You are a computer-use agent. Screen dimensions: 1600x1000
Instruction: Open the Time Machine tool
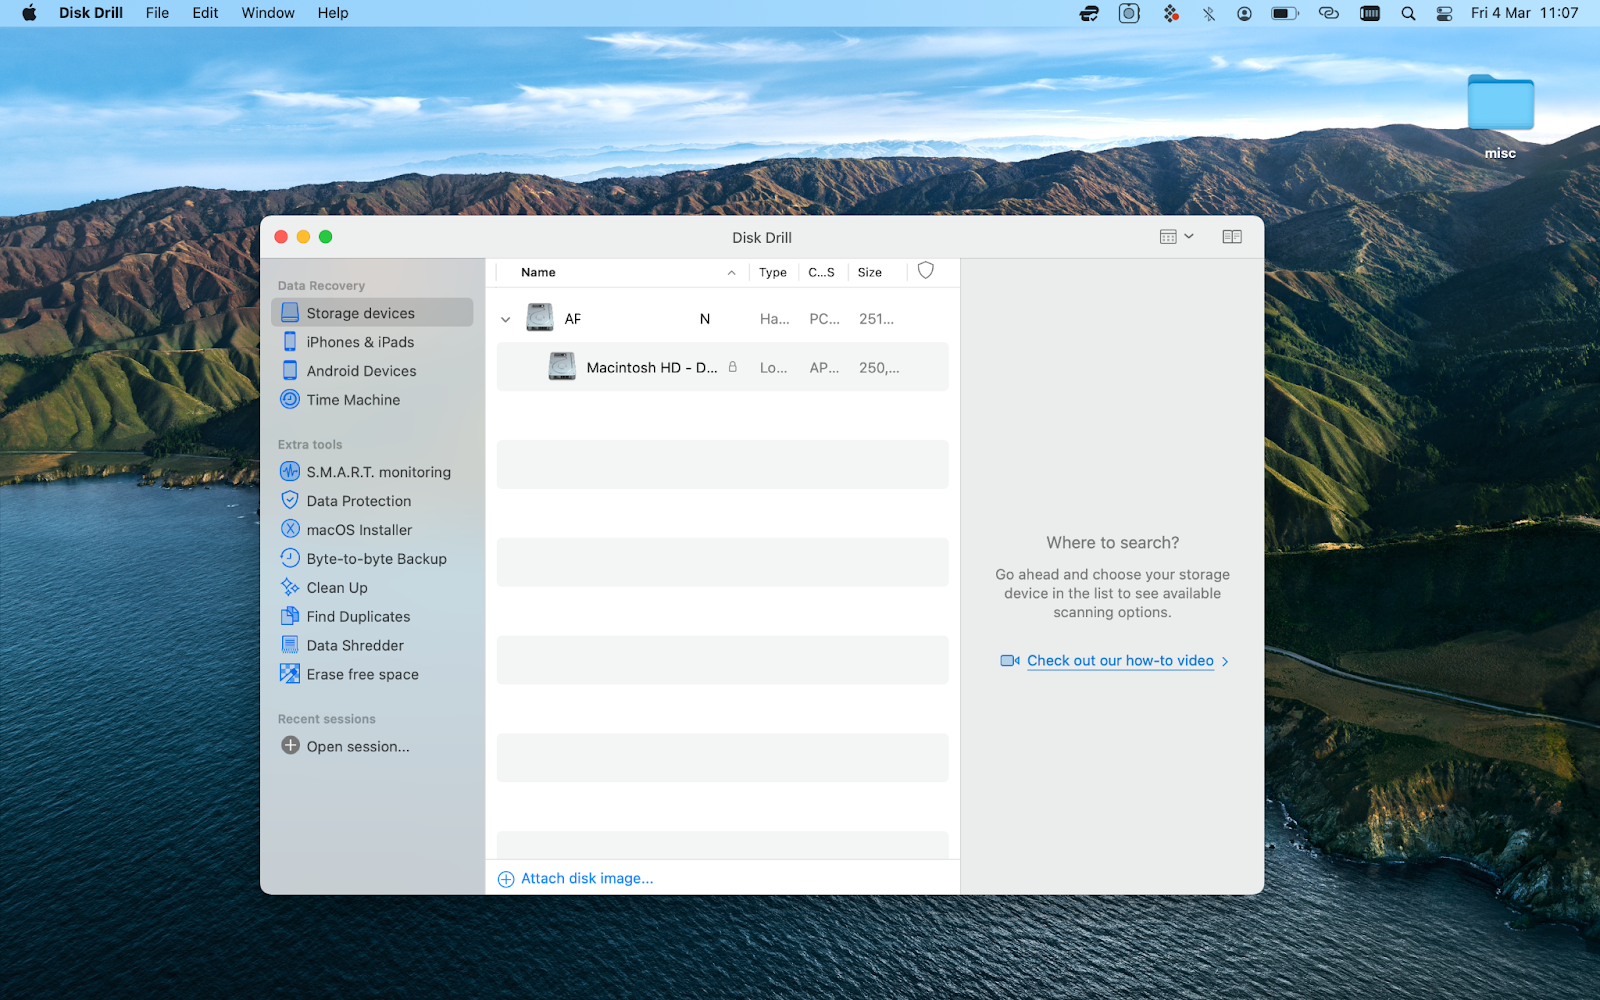pos(352,399)
